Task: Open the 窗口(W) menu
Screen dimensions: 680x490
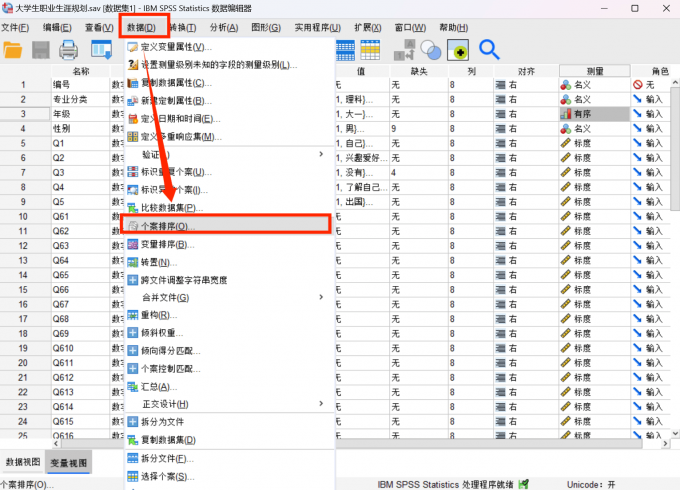Action: (x=410, y=28)
